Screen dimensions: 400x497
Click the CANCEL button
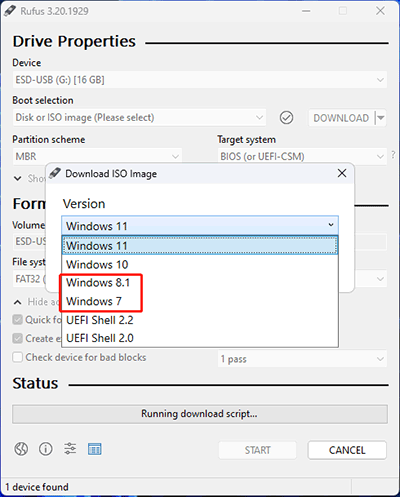[x=347, y=450]
